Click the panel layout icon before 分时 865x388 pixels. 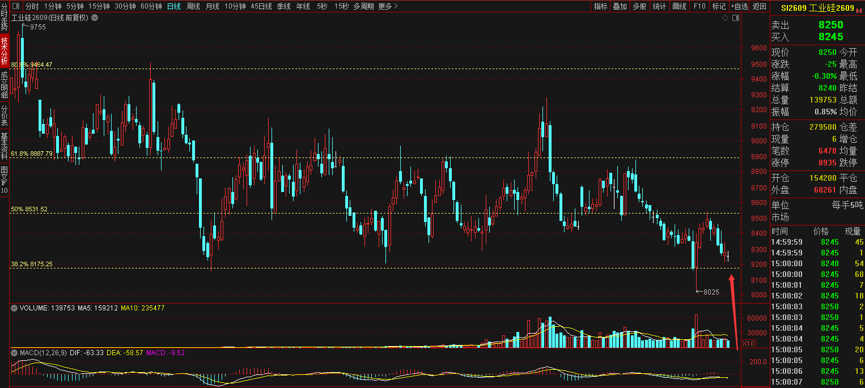point(15,6)
